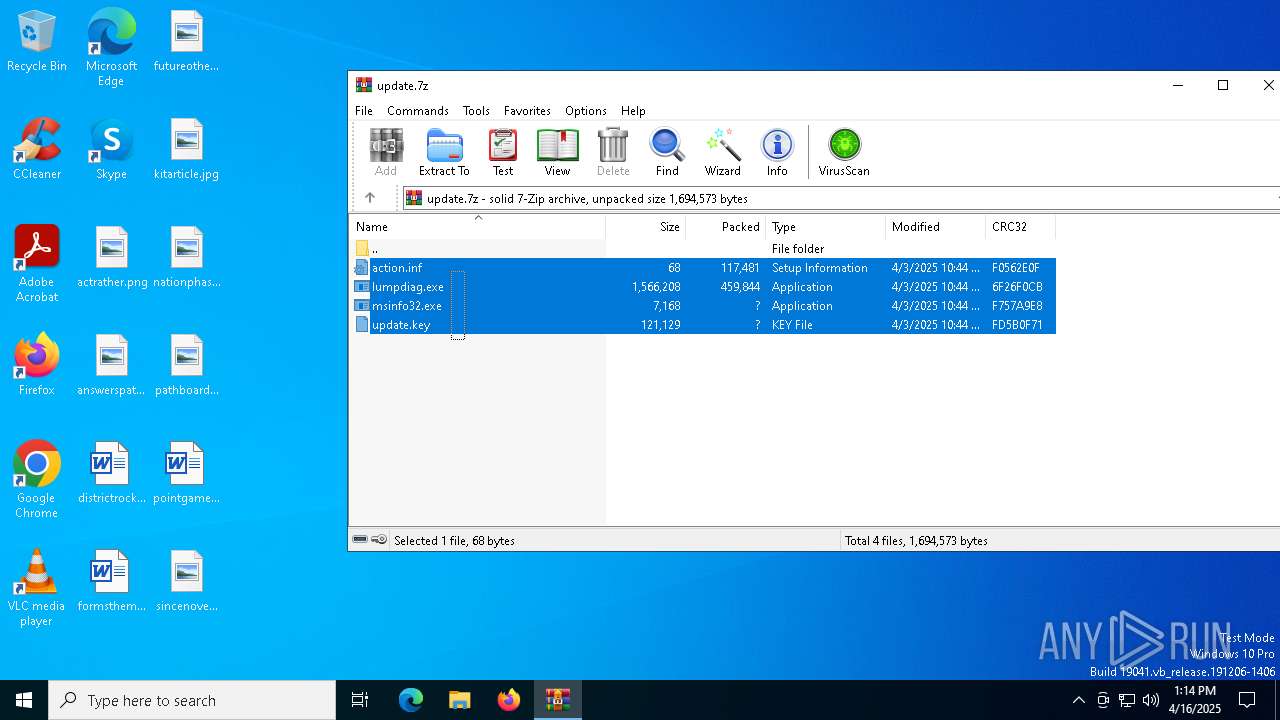The image size is (1280, 720).
Task: Click the Windows Start button
Action: point(24,700)
